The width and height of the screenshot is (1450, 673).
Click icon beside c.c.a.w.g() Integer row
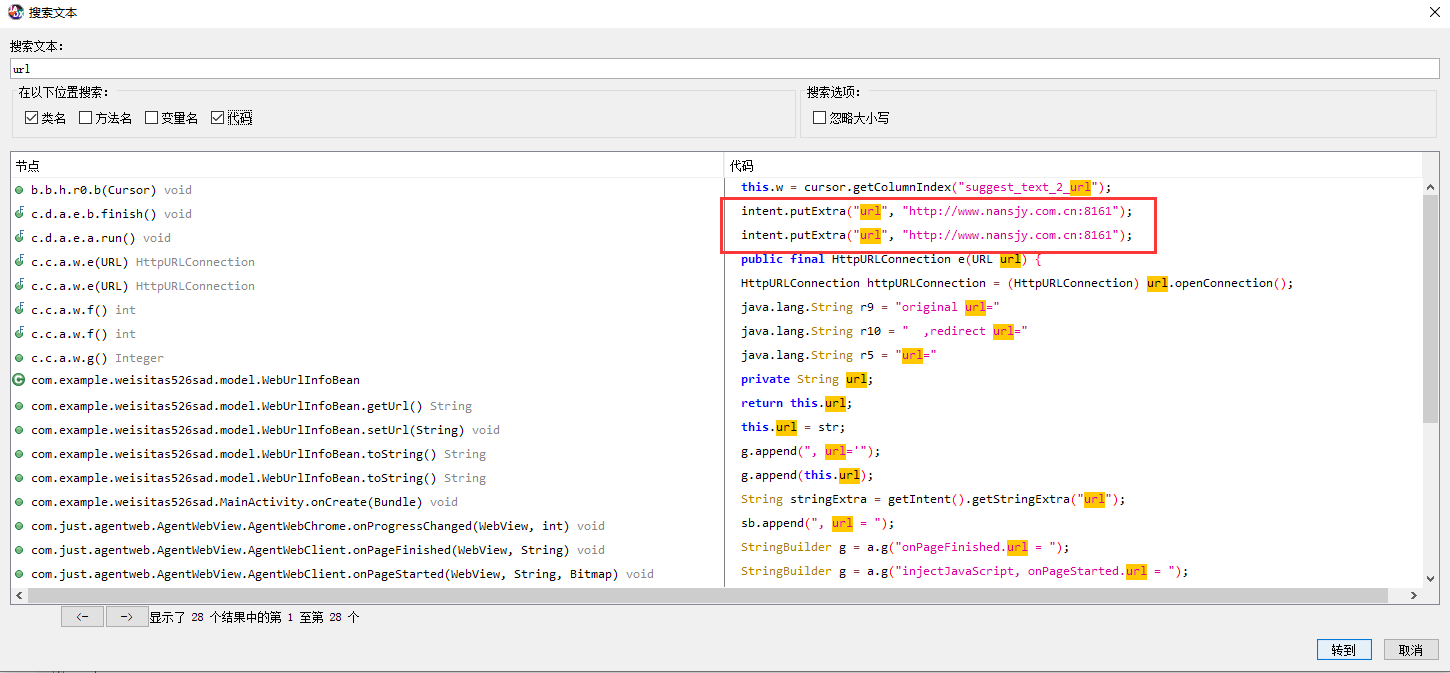coord(19,358)
